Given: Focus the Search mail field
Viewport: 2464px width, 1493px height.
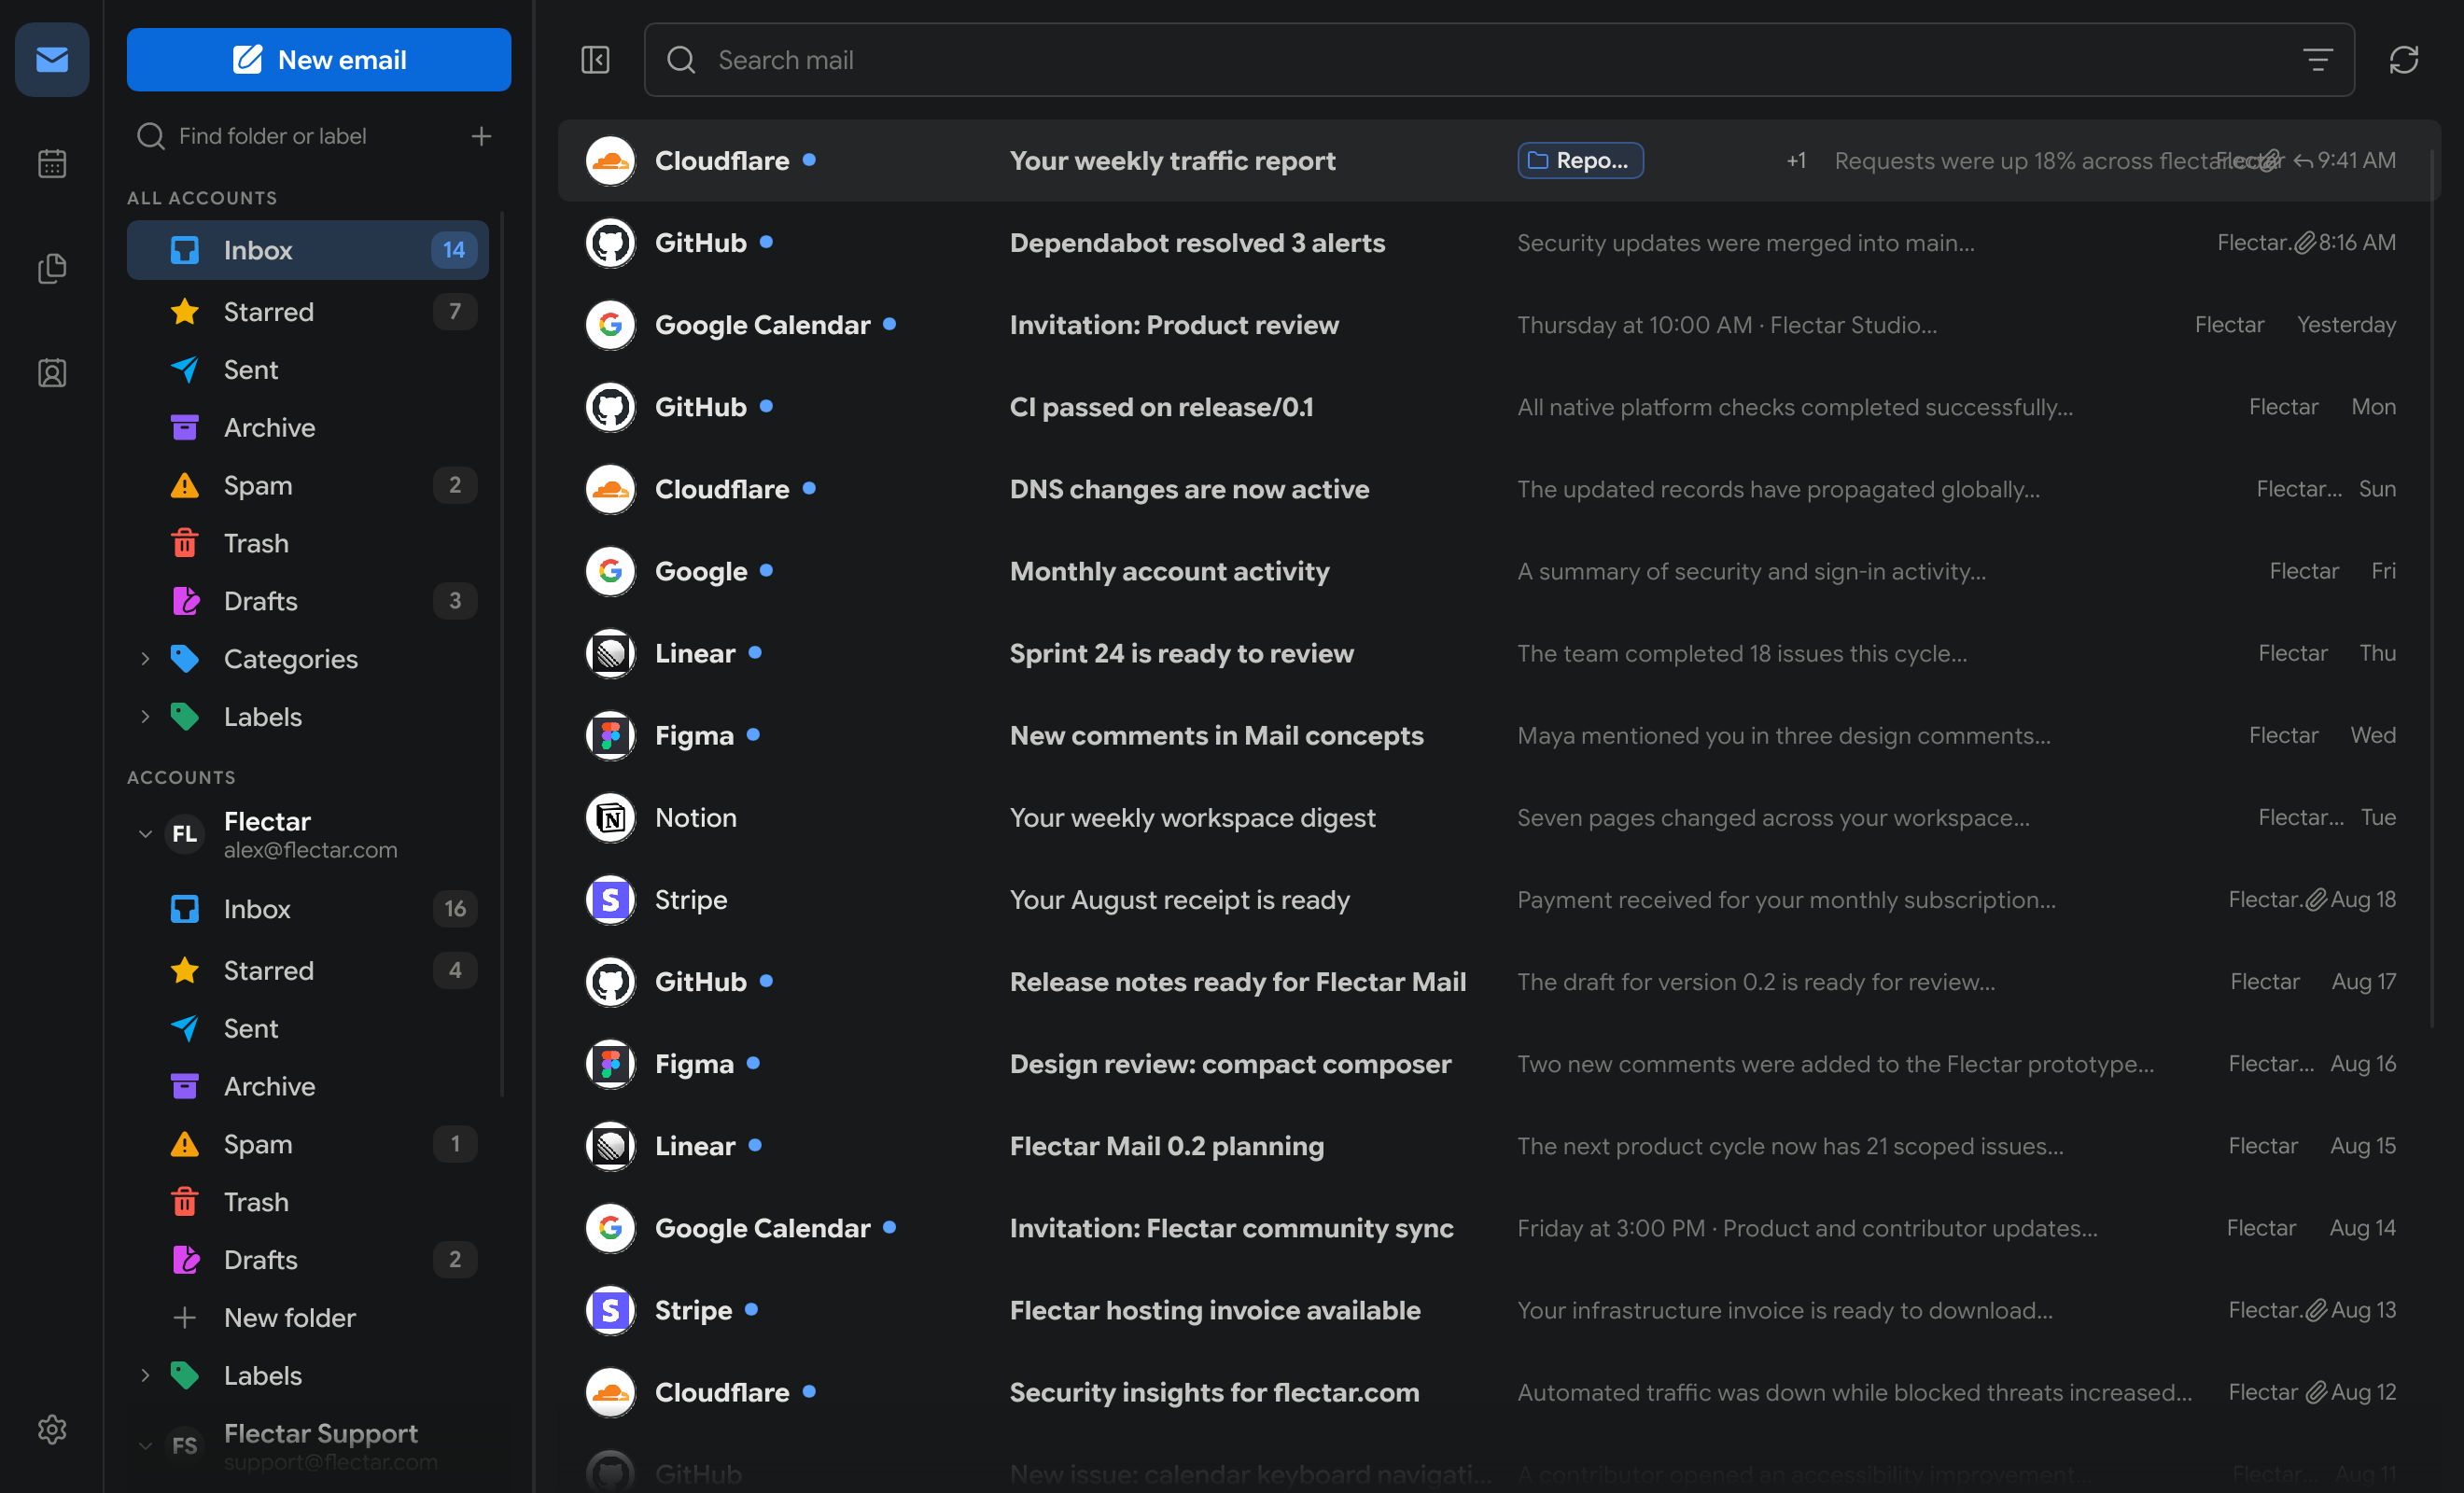Looking at the screenshot, I should [x=1499, y=60].
